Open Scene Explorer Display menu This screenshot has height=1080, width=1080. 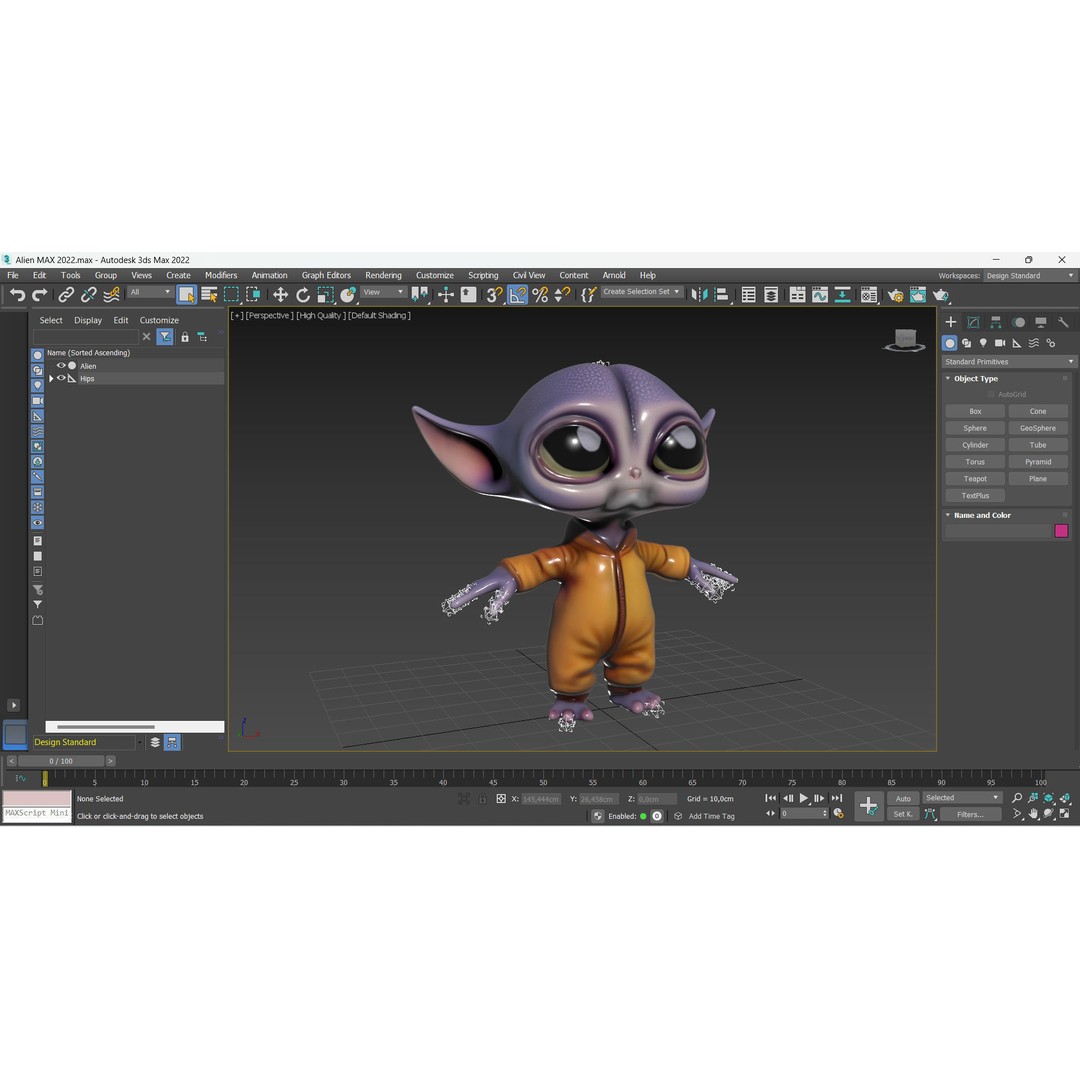click(x=87, y=320)
